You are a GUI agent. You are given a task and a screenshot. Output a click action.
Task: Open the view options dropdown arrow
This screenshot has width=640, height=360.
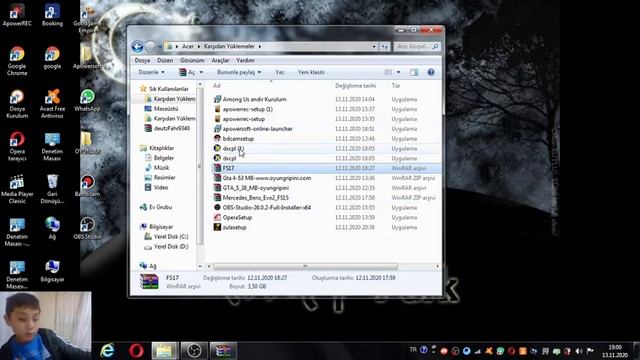click(398, 72)
